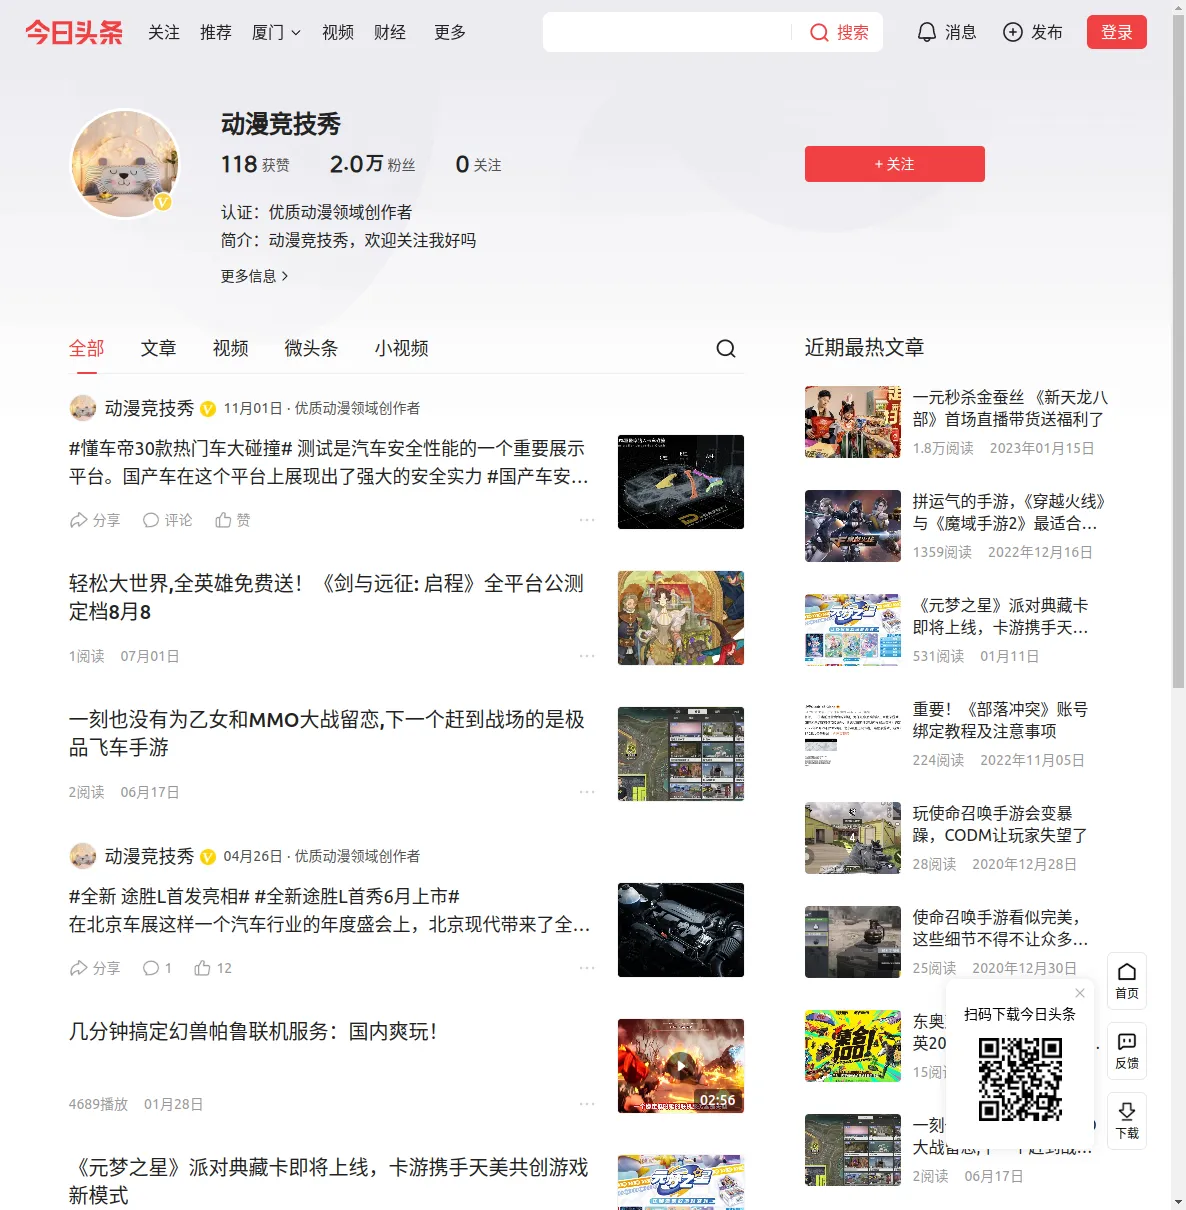Open the 更多 nav menu
Screen dimensions: 1186x1210
click(450, 32)
